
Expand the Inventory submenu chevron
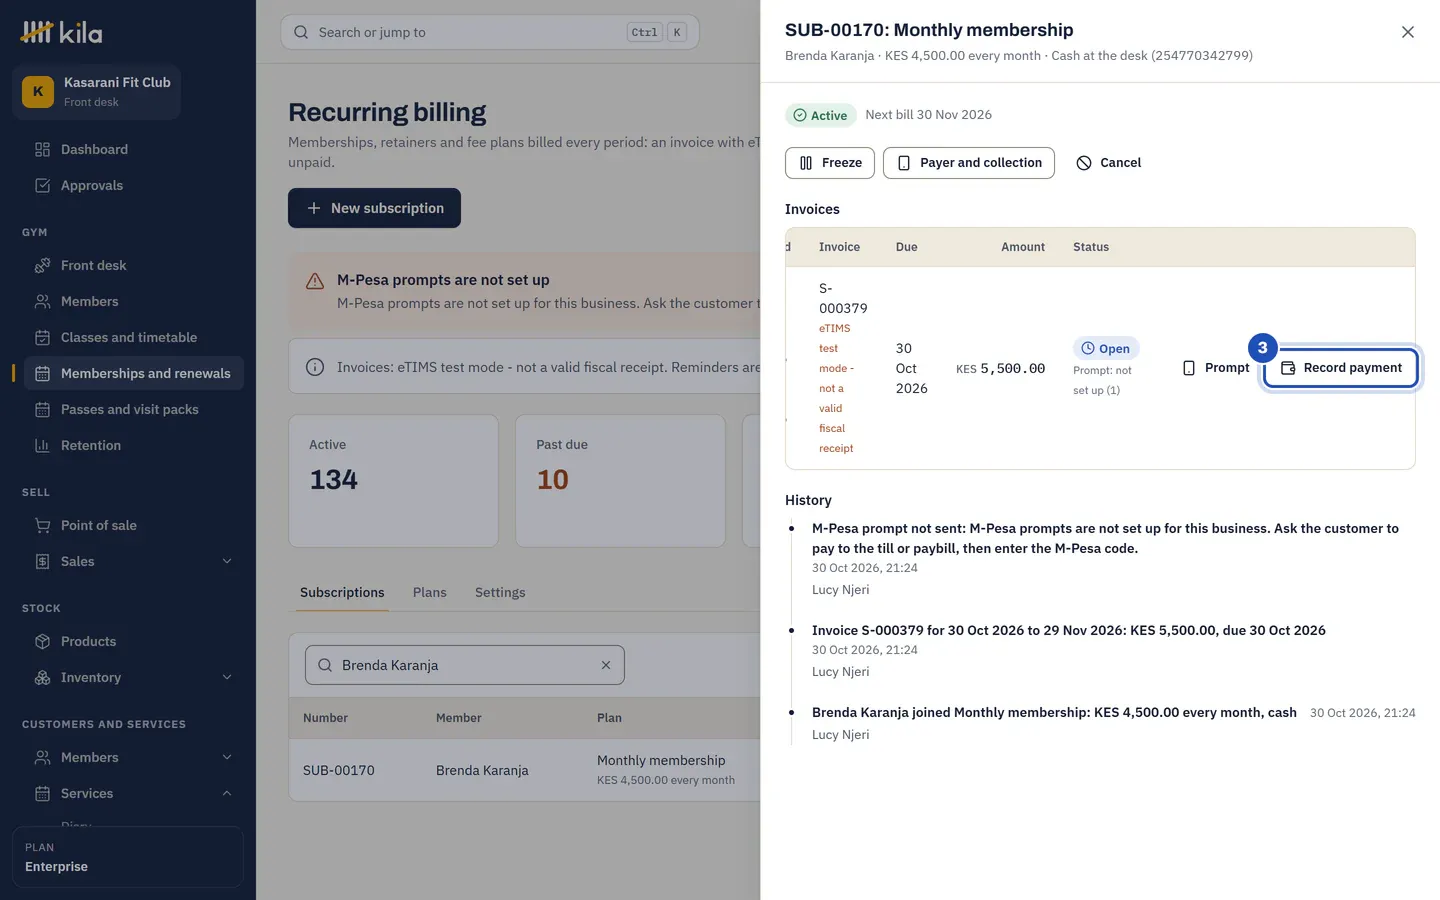[x=227, y=677]
